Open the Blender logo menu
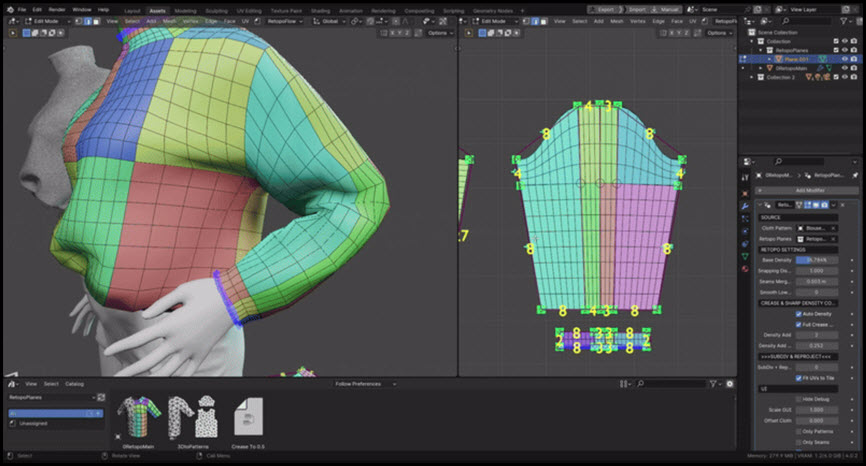 10,9
